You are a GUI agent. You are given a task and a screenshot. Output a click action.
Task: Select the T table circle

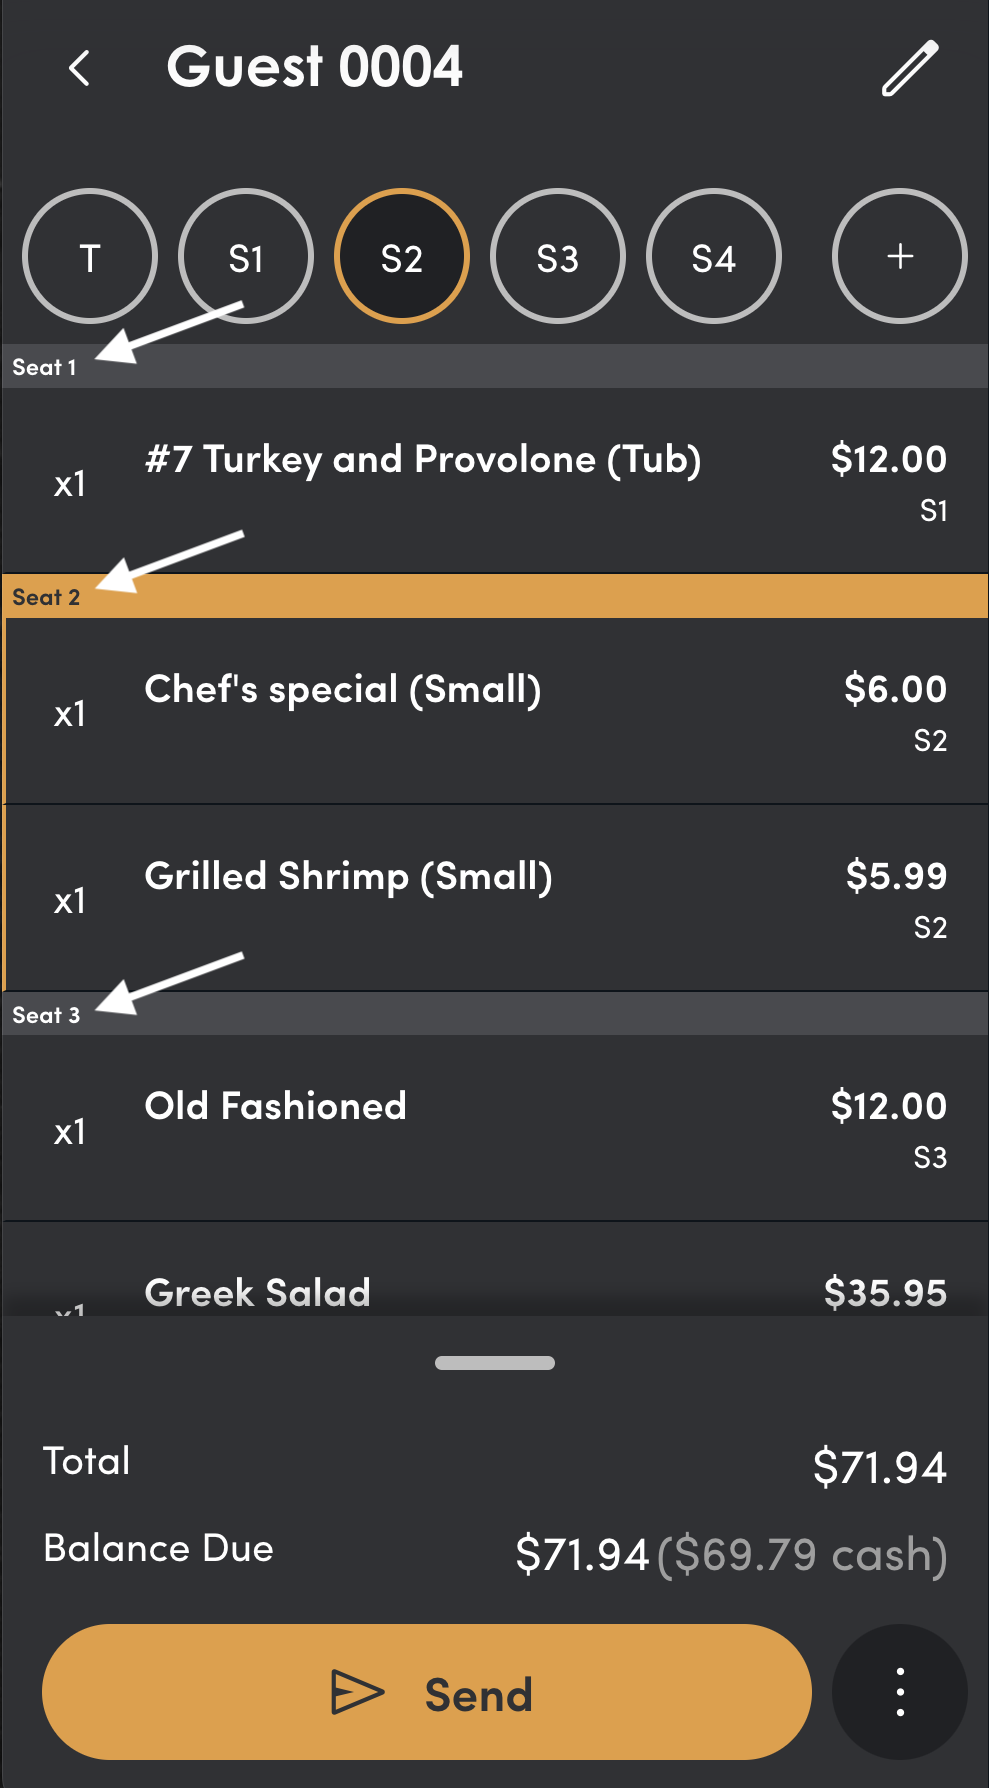pos(90,256)
